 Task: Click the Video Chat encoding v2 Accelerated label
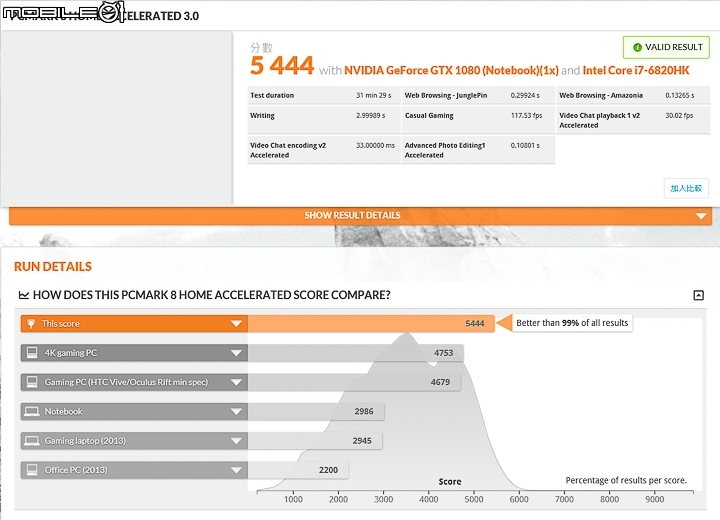288,150
